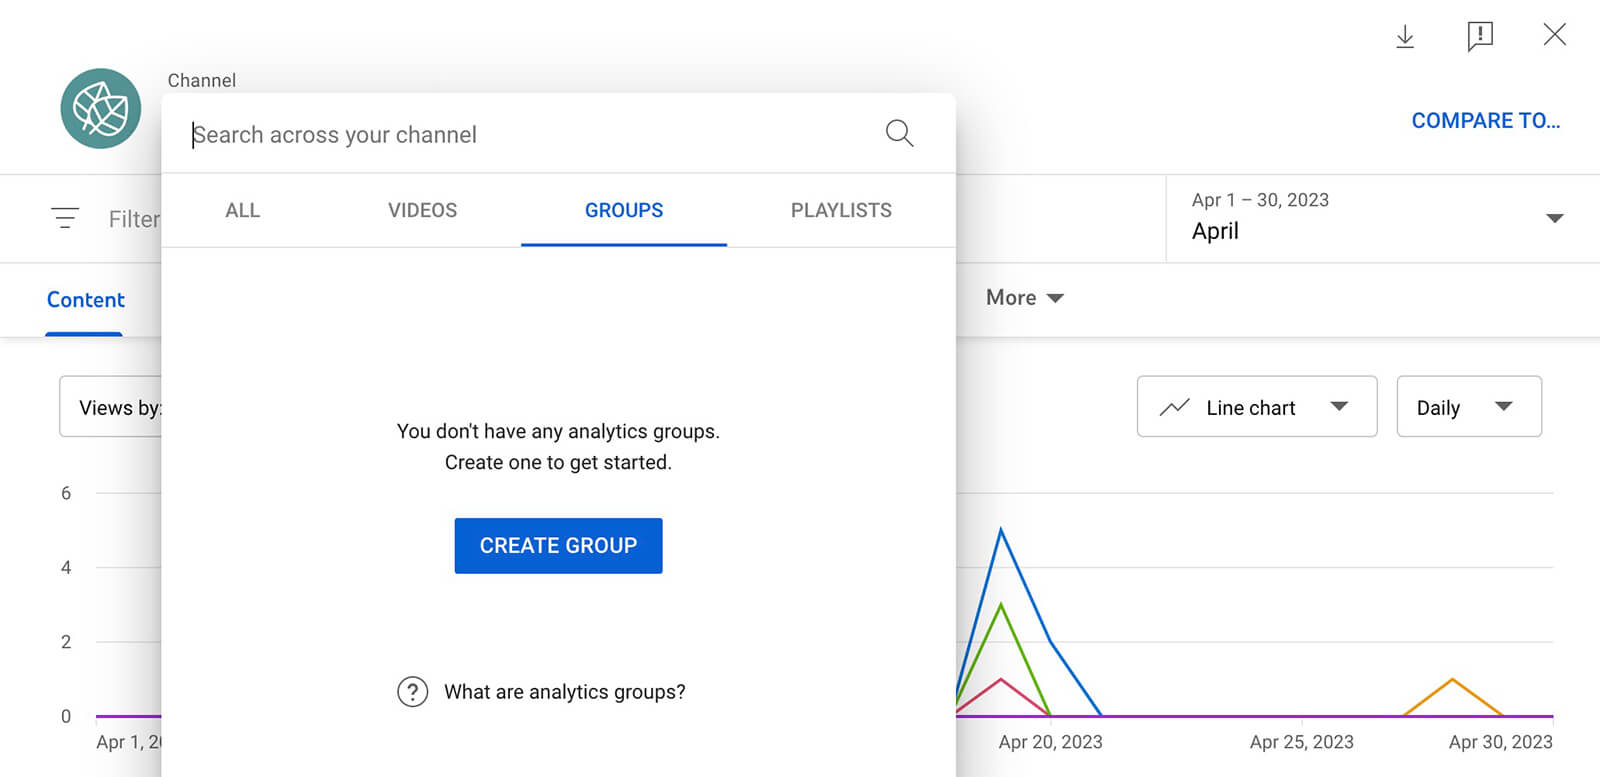Viewport: 1600px width, 777px height.
Task: Open the Line chart type dropdown
Action: [1257, 406]
